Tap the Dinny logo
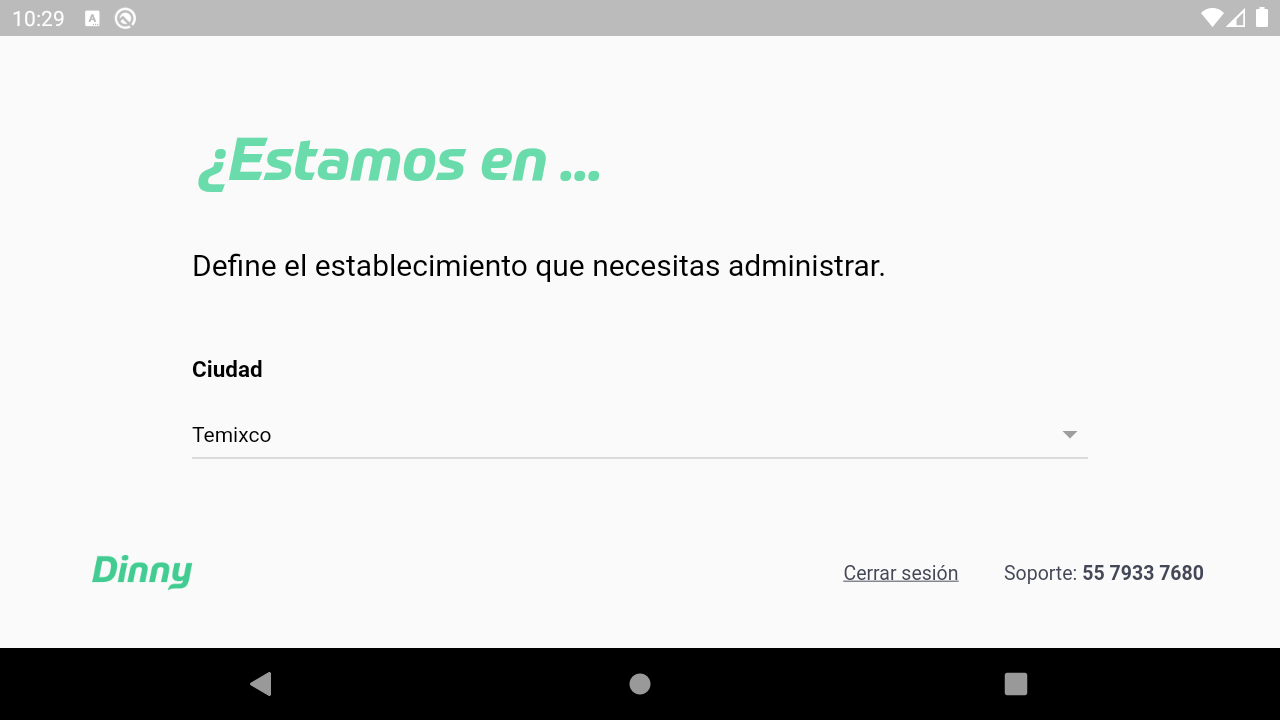The image size is (1280, 720). click(x=142, y=571)
